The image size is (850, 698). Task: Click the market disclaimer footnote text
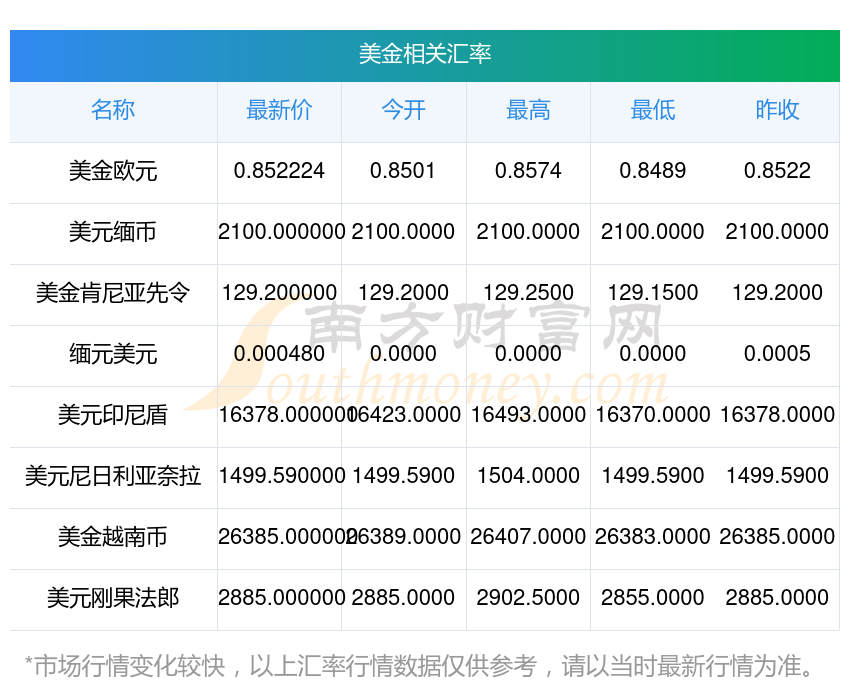[x=419, y=666]
